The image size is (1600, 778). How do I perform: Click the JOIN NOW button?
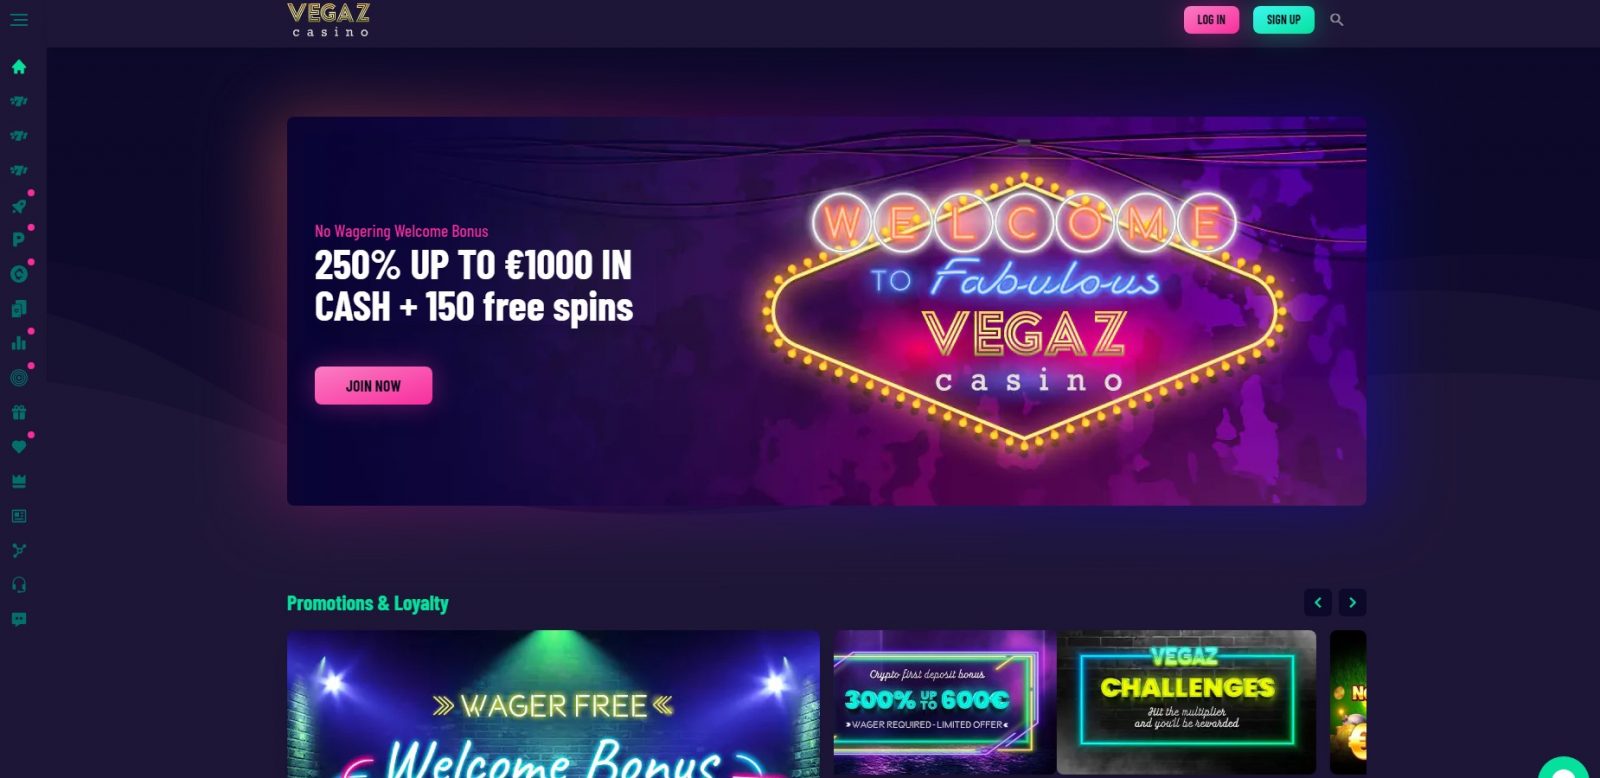coord(373,386)
